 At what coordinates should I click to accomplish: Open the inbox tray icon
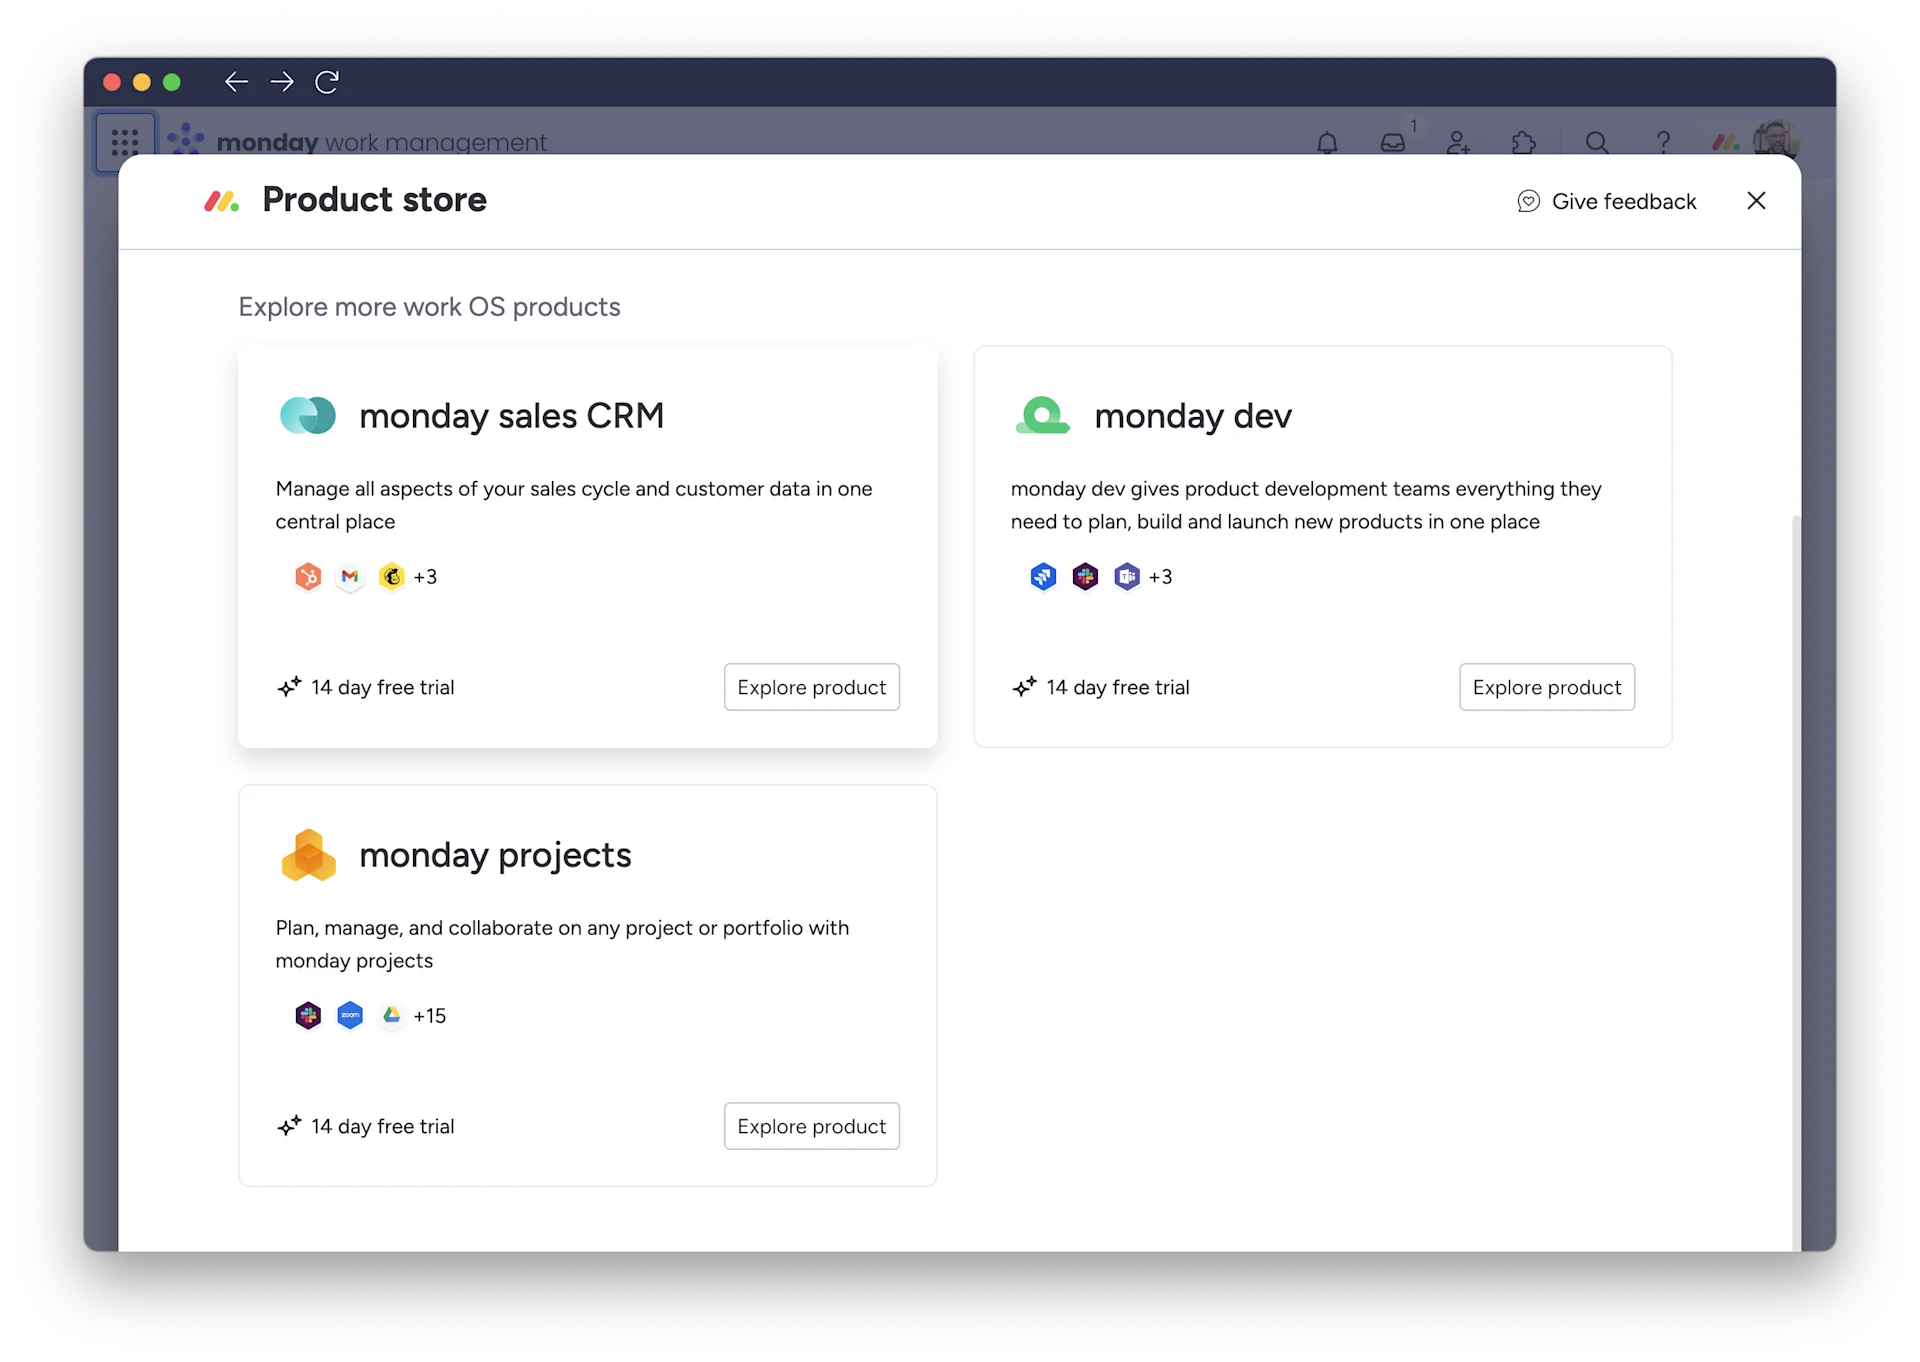[1392, 143]
